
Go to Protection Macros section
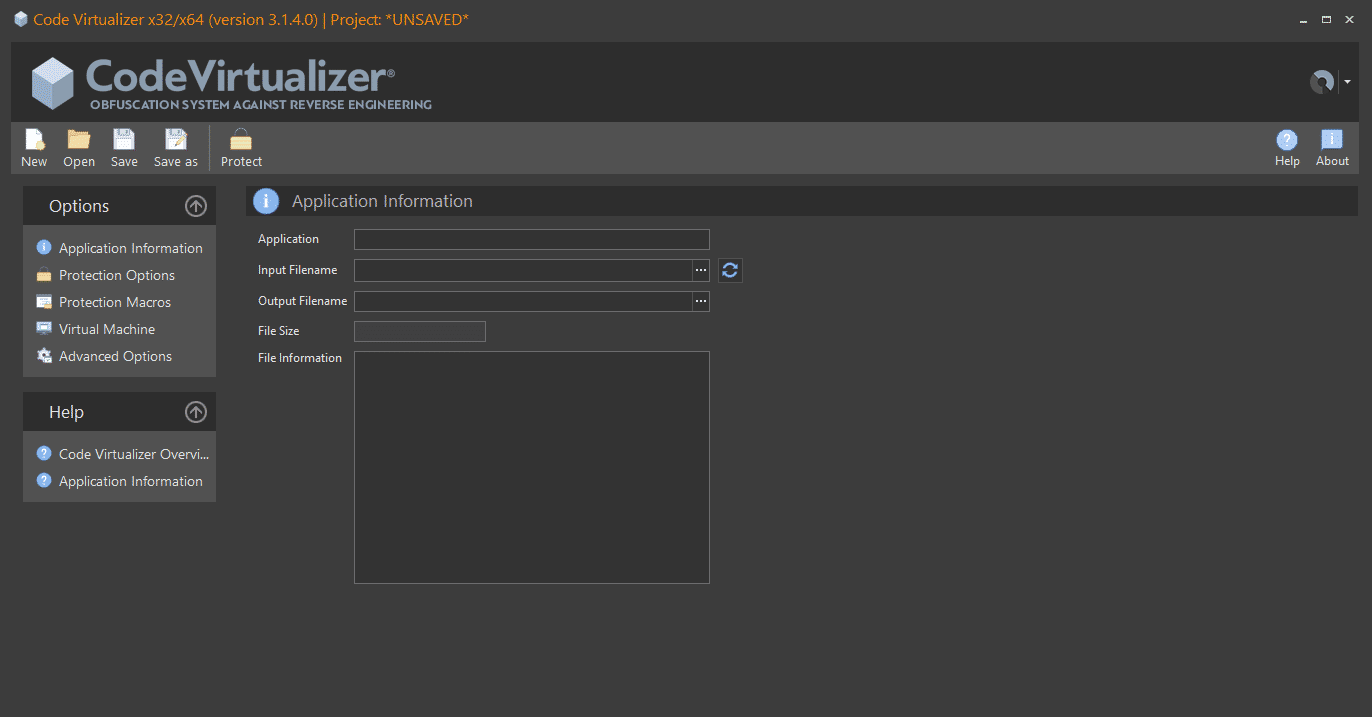114,302
